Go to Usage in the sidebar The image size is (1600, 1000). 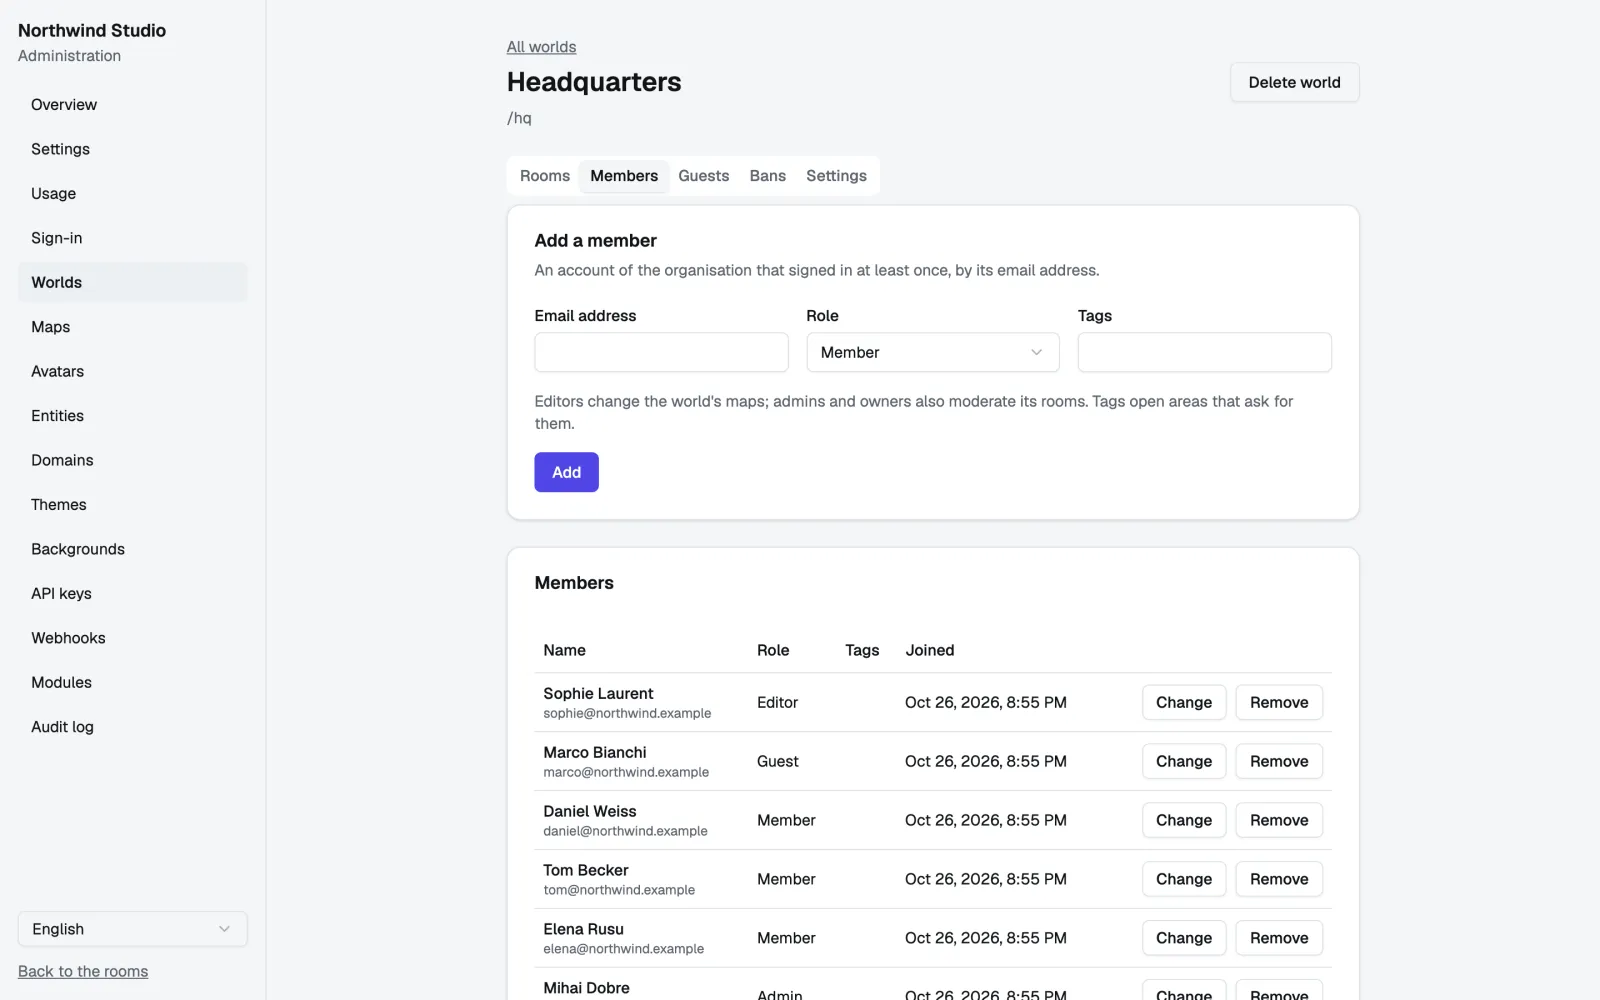tap(132, 194)
